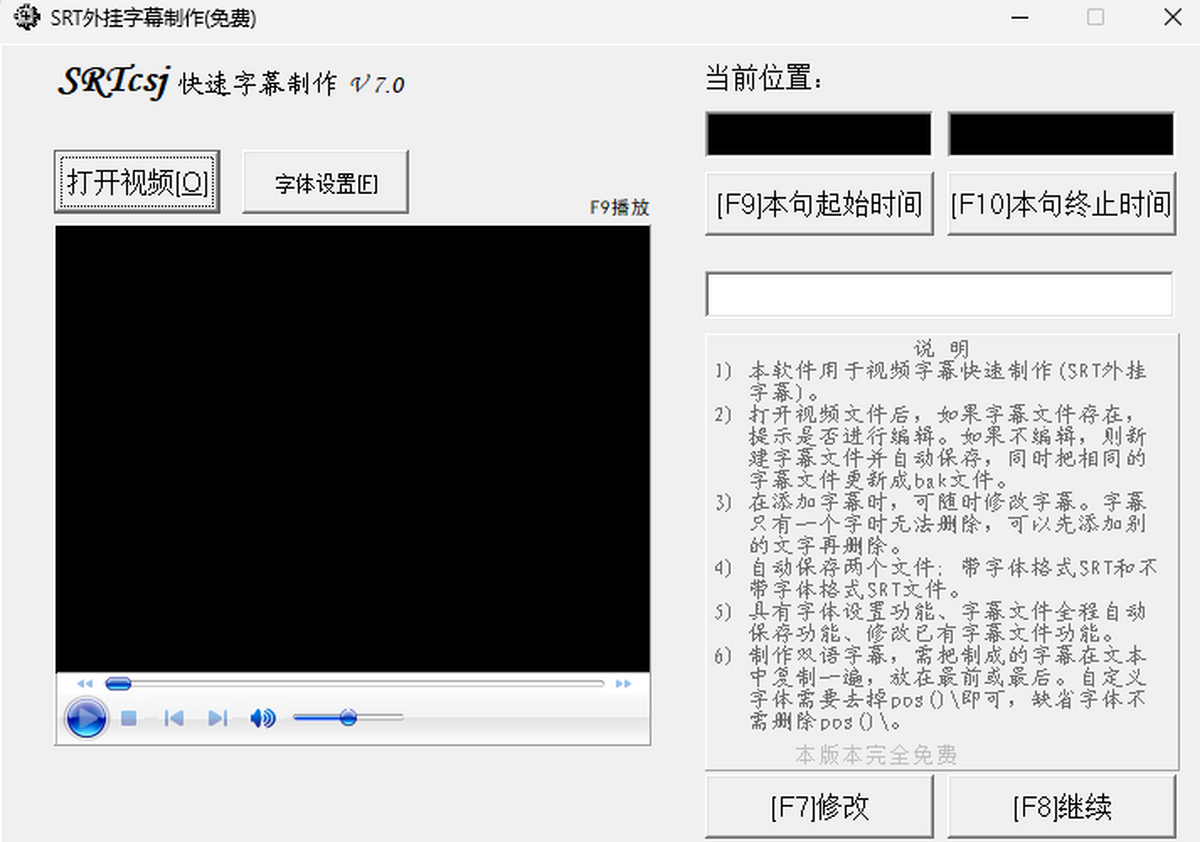1200x842 pixels.
Task: Open a video with 打开视频[O]
Action: 136,182
